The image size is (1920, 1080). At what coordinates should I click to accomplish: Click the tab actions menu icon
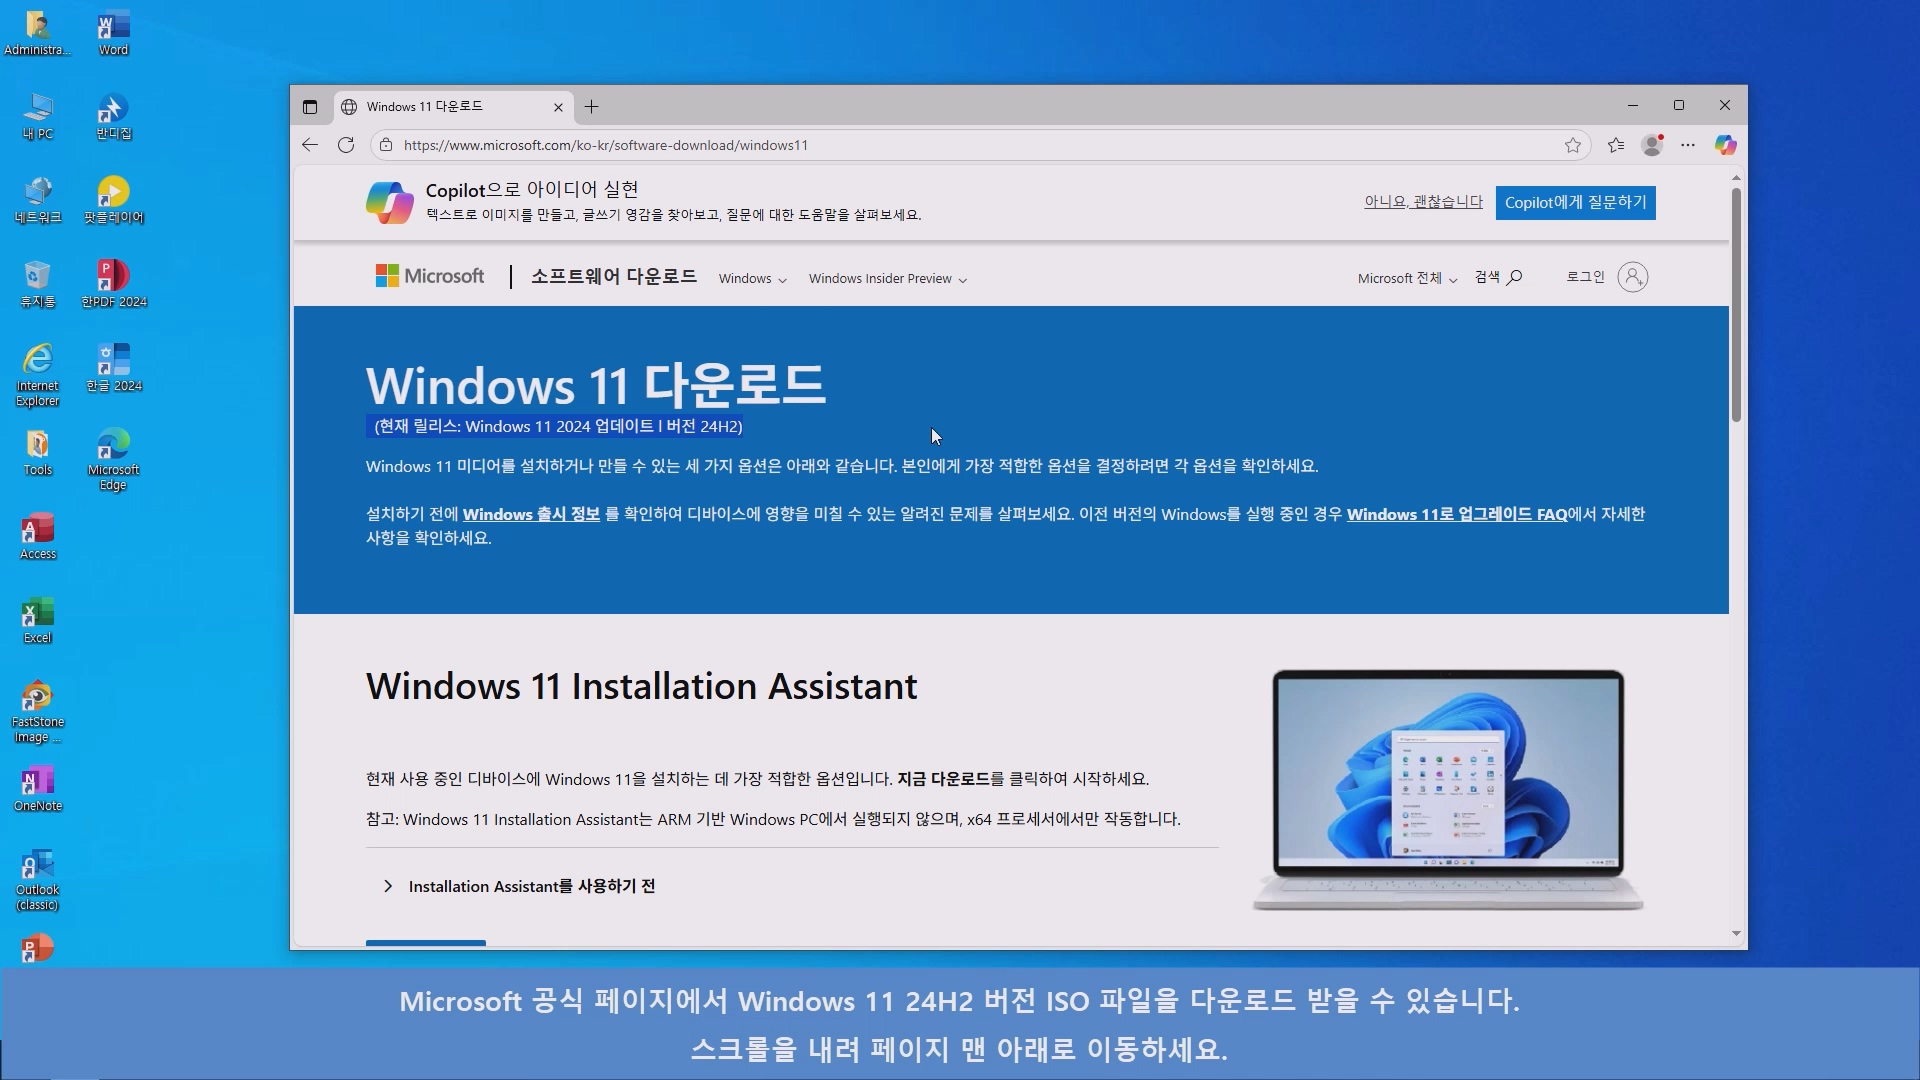point(310,107)
